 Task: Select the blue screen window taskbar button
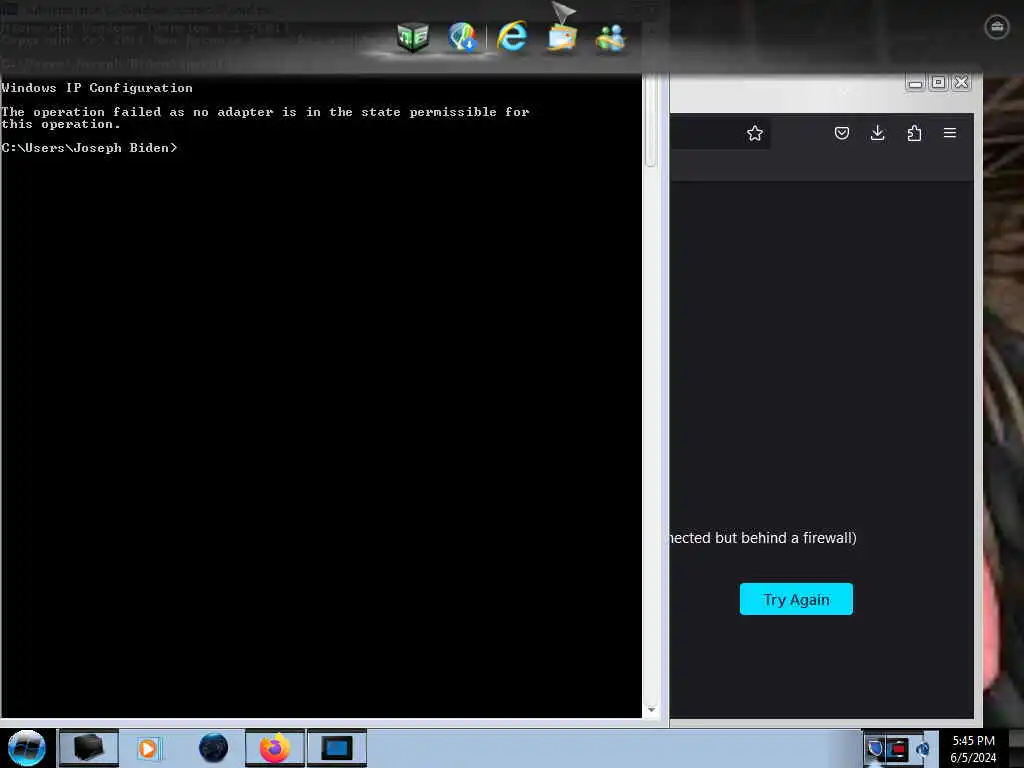pos(337,748)
